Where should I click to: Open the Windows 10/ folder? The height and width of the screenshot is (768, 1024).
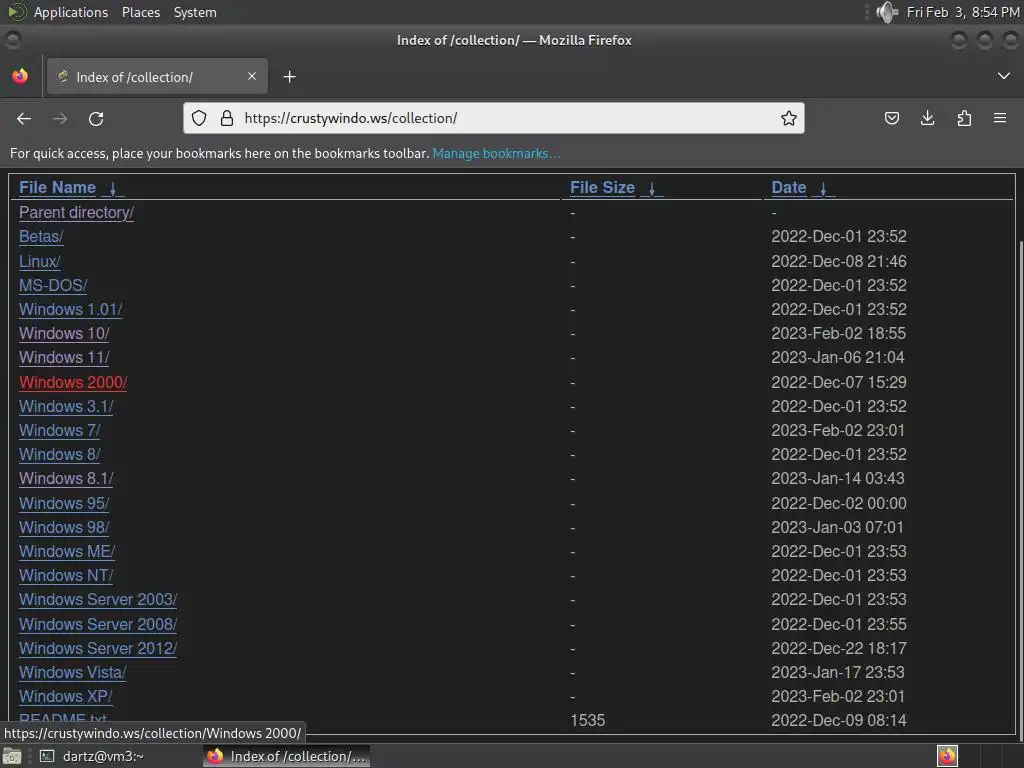(64, 333)
